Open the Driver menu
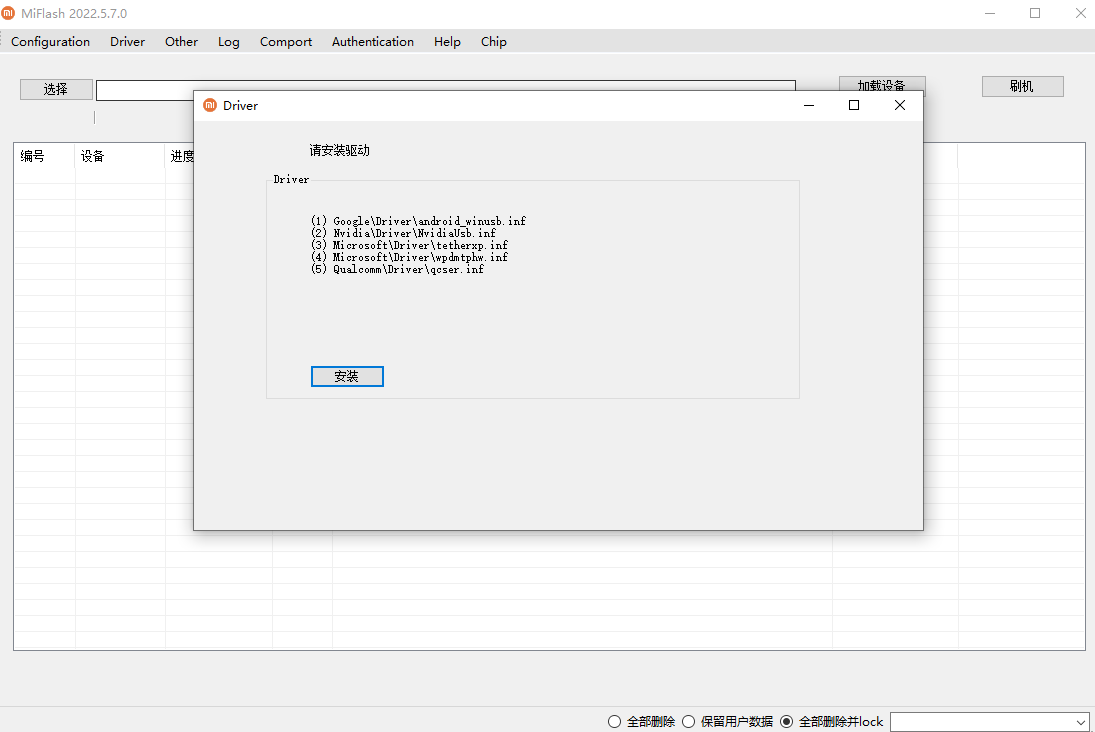 coord(127,42)
